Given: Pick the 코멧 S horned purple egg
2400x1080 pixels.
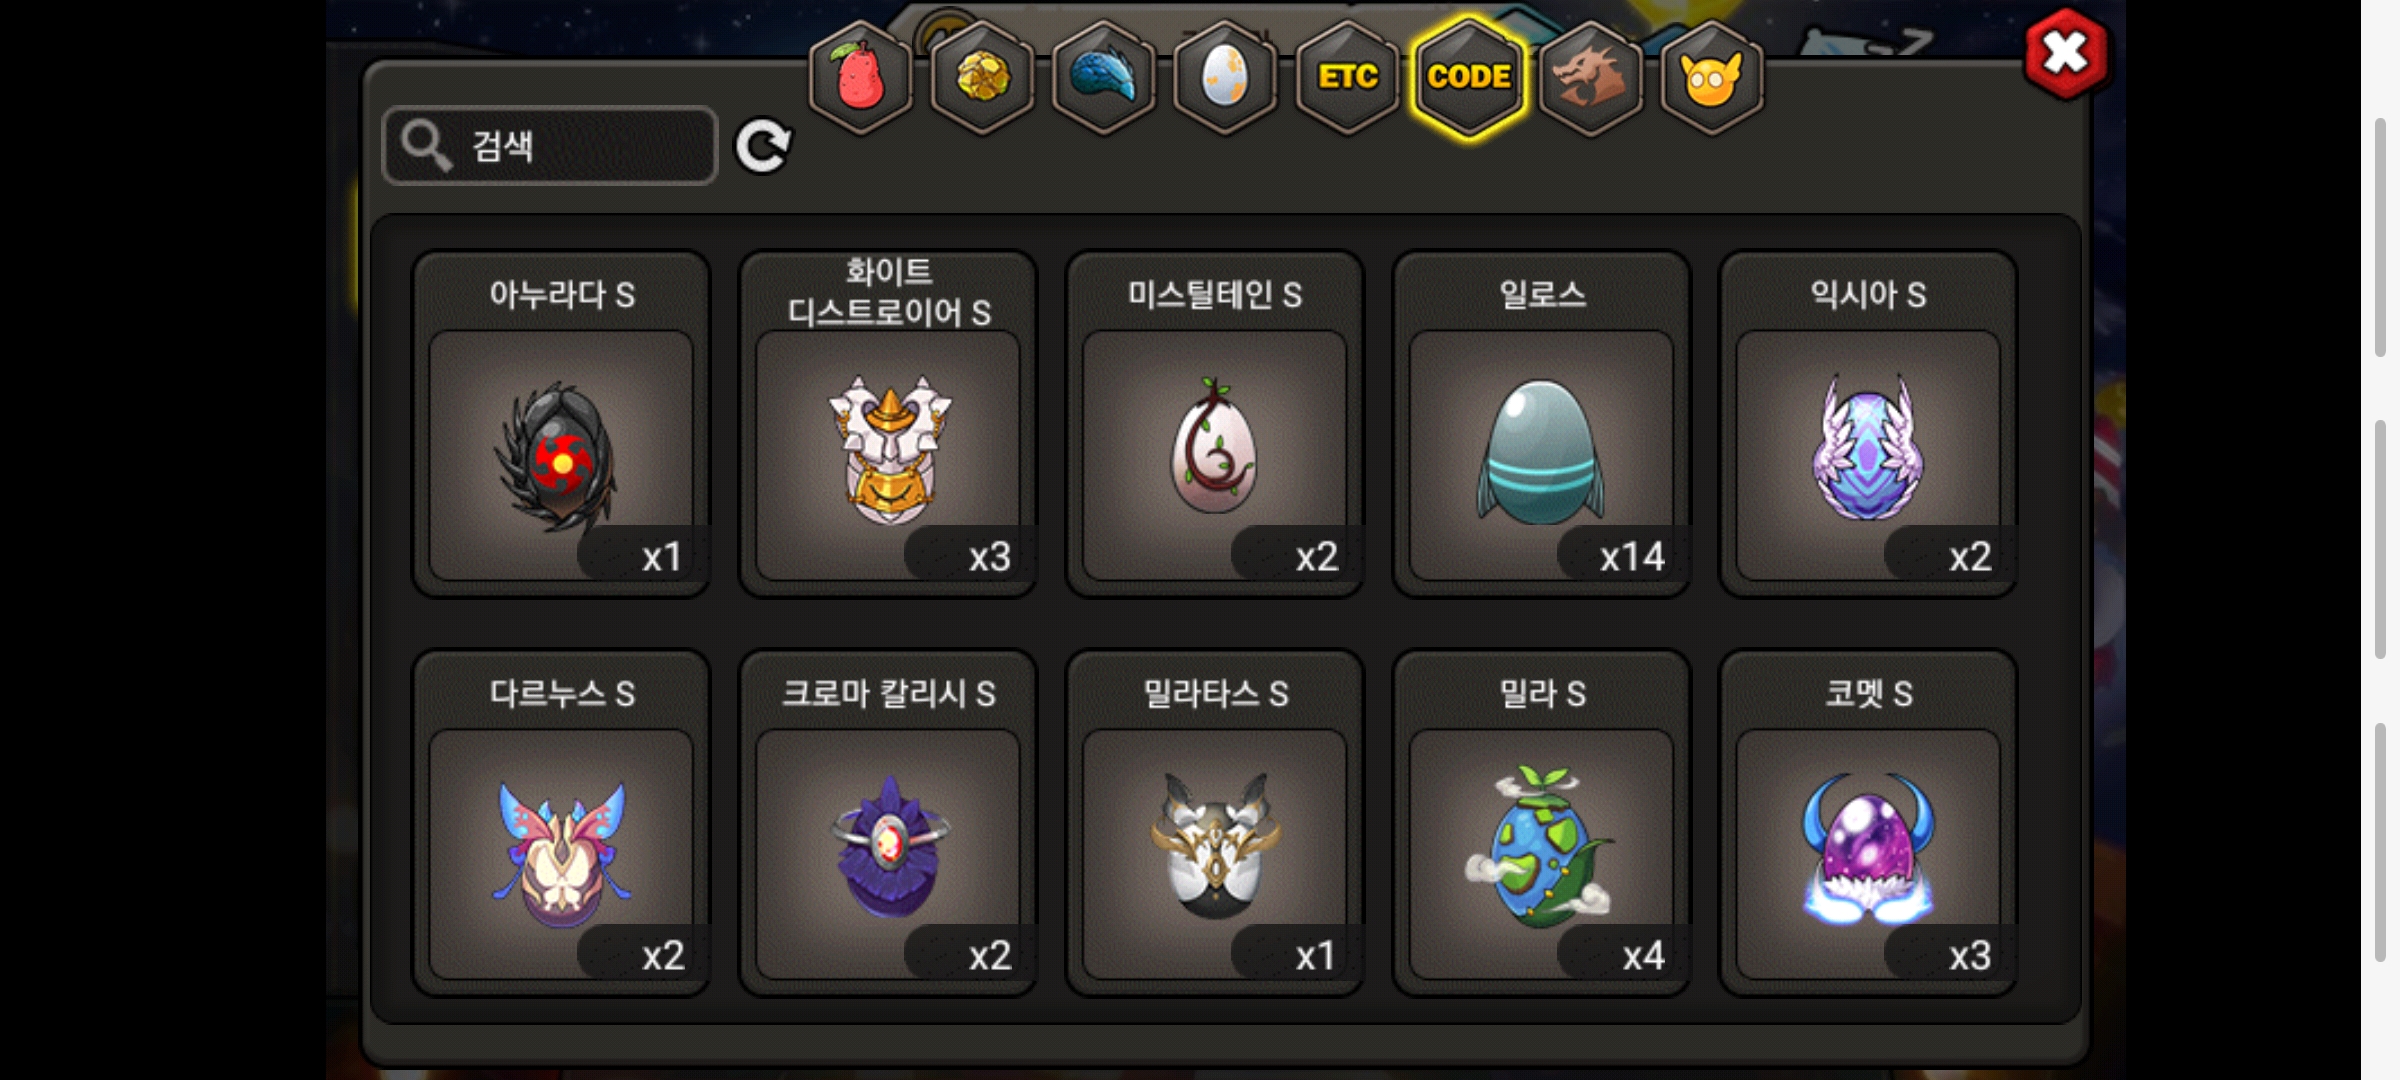Looking at the screenshot, I should 1868,823.
